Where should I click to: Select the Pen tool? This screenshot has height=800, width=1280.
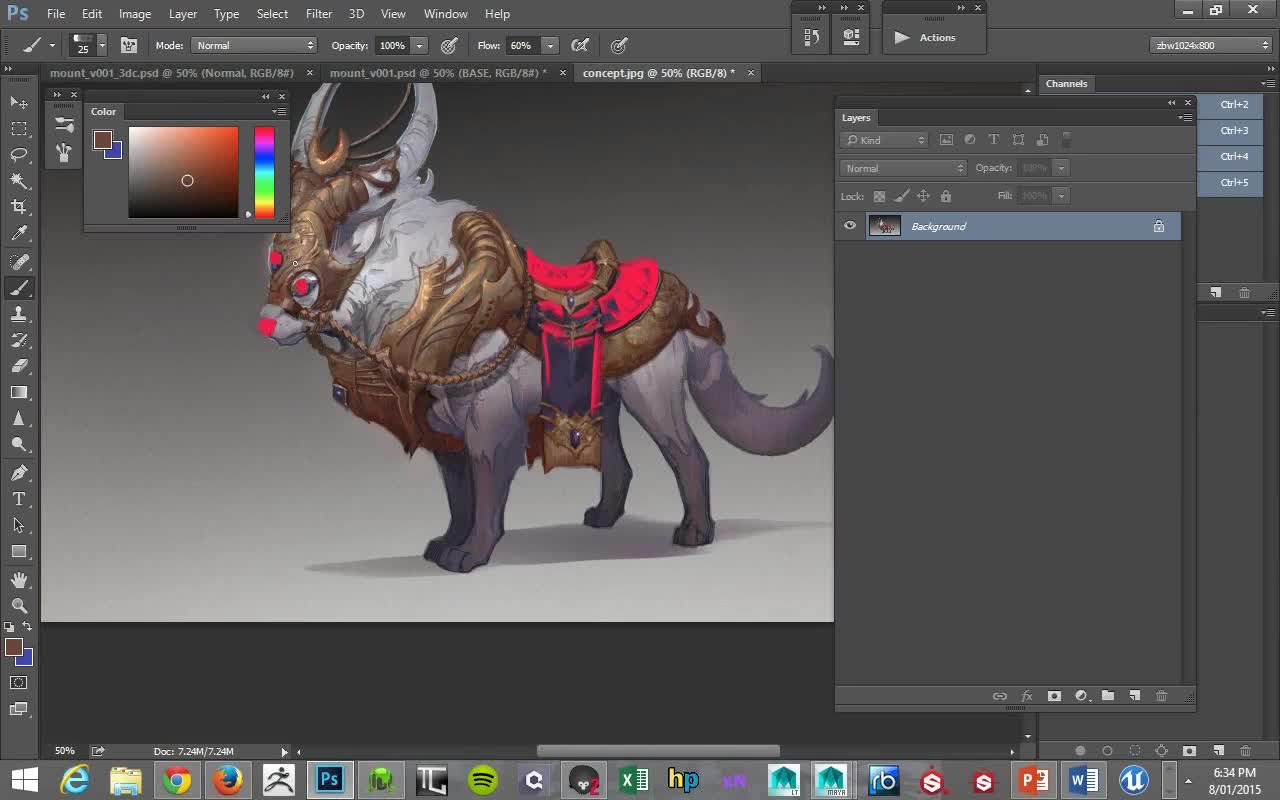click(19, 472)
